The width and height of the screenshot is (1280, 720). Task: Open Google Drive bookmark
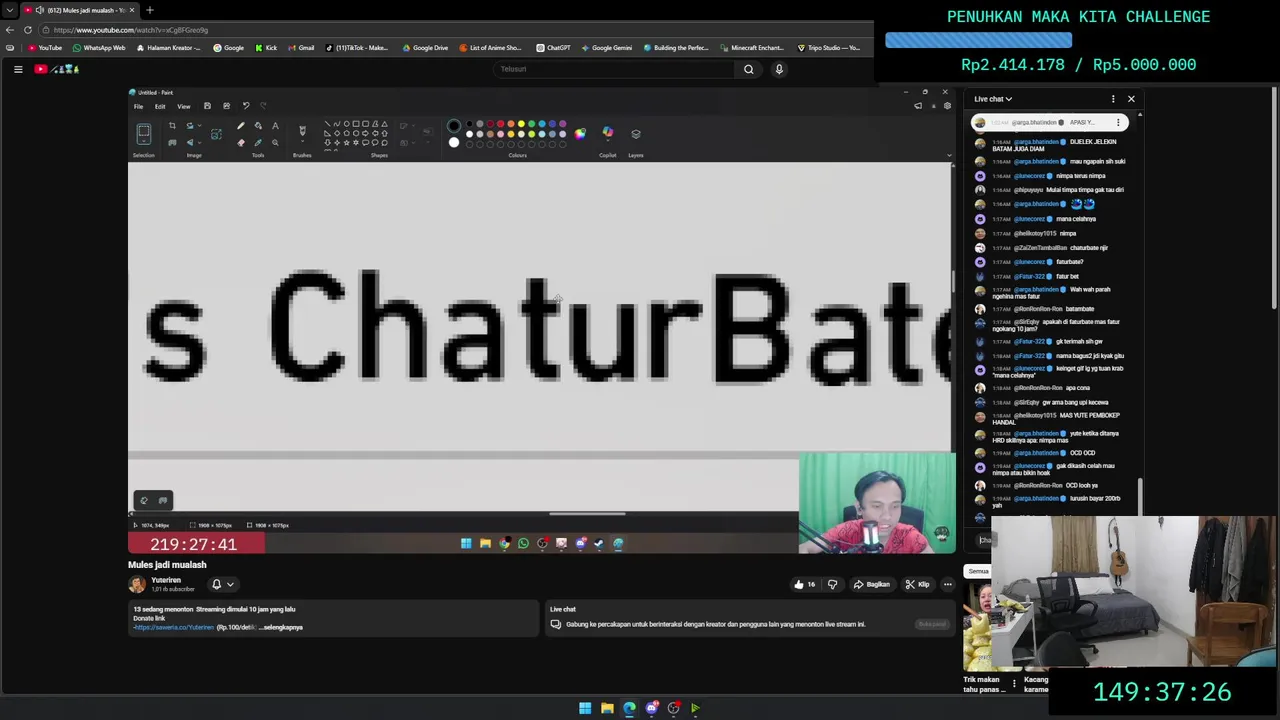point(425,48)
